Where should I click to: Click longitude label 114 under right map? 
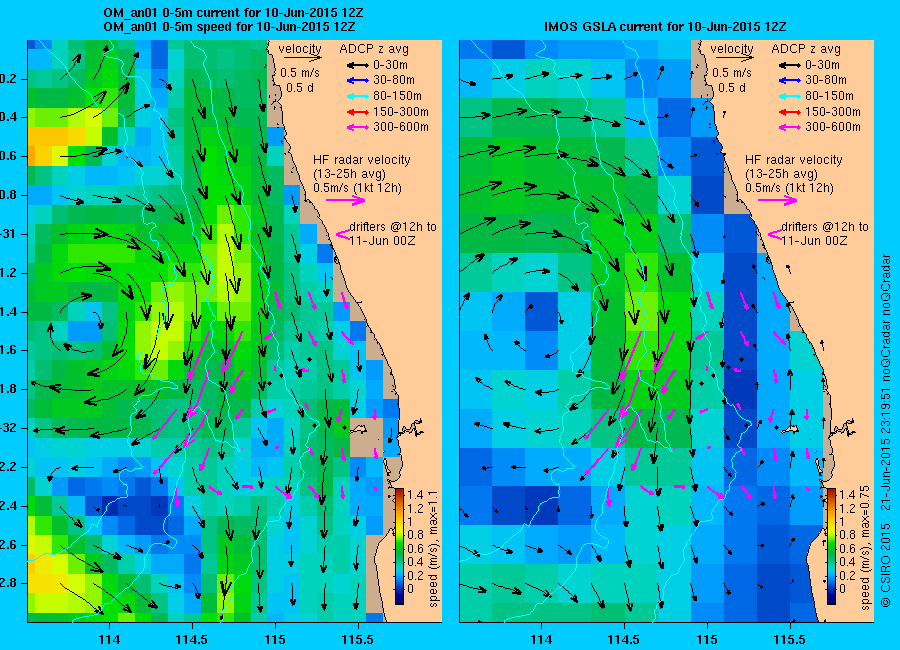[x=541, y=639]
